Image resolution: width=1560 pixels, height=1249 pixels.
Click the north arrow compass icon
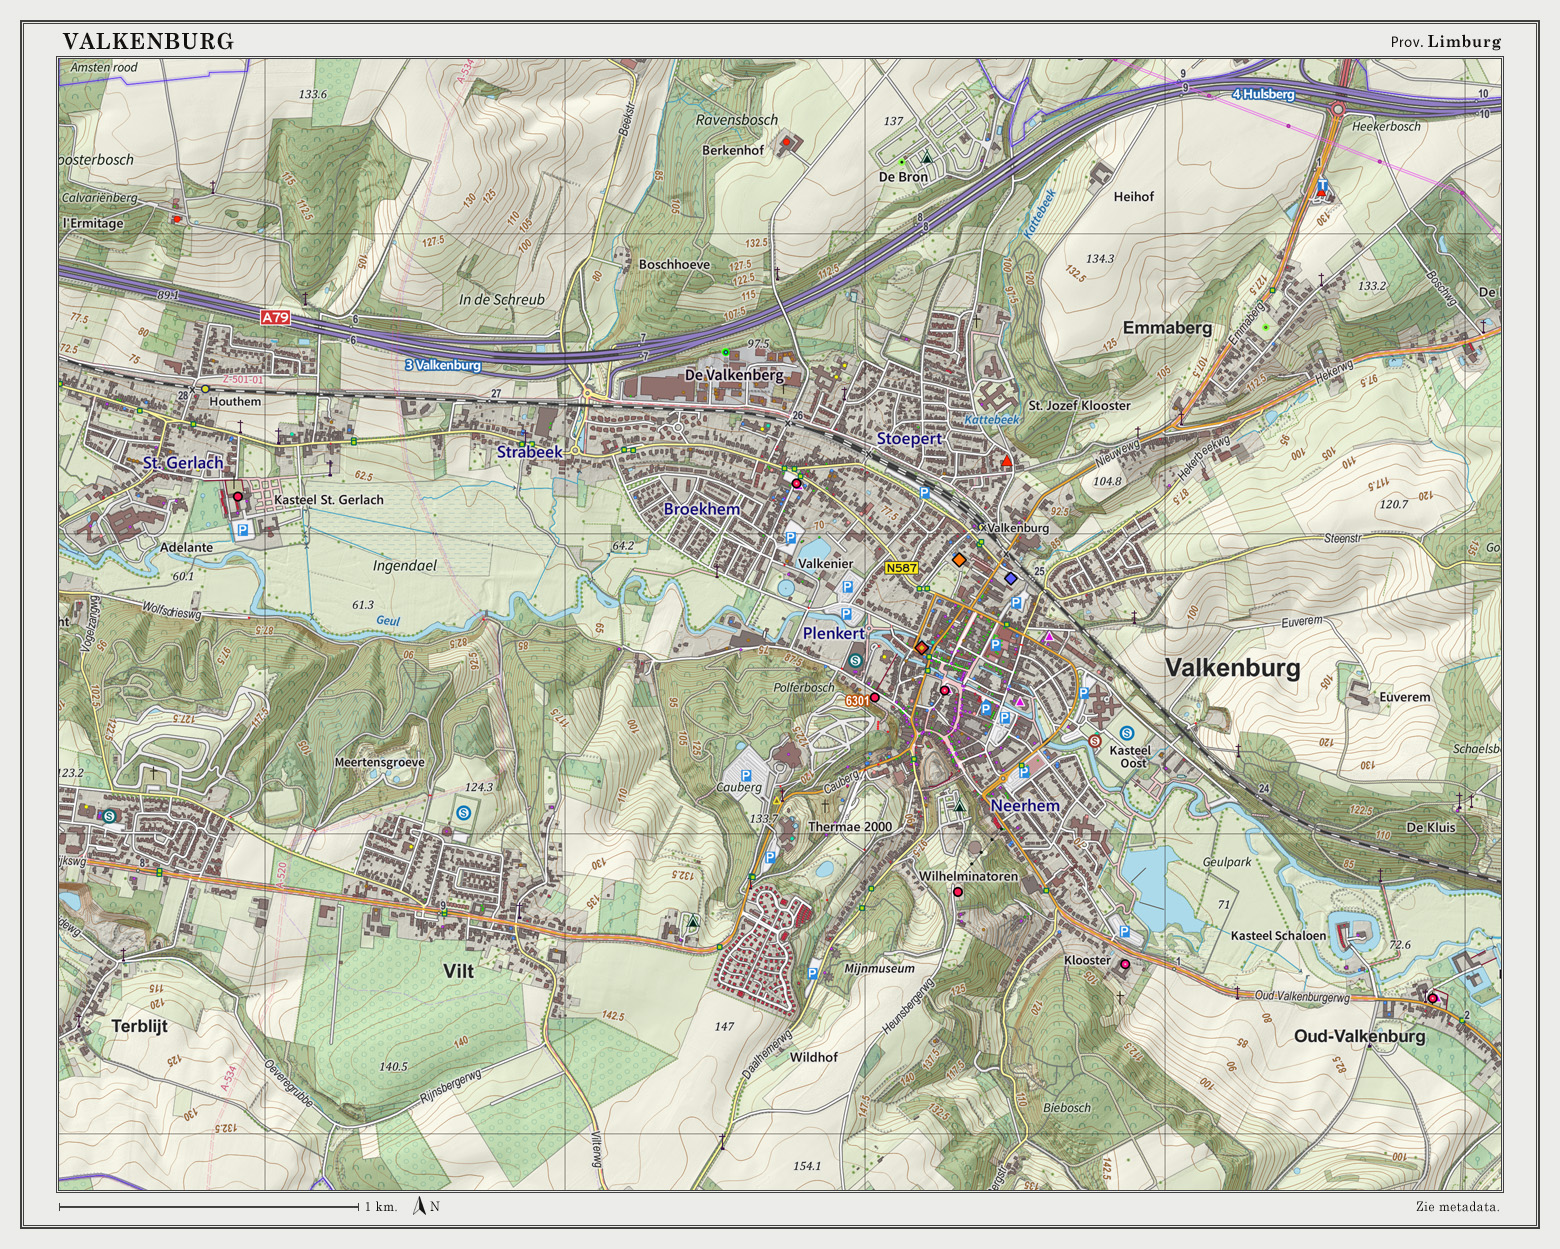click(420, 1206)
